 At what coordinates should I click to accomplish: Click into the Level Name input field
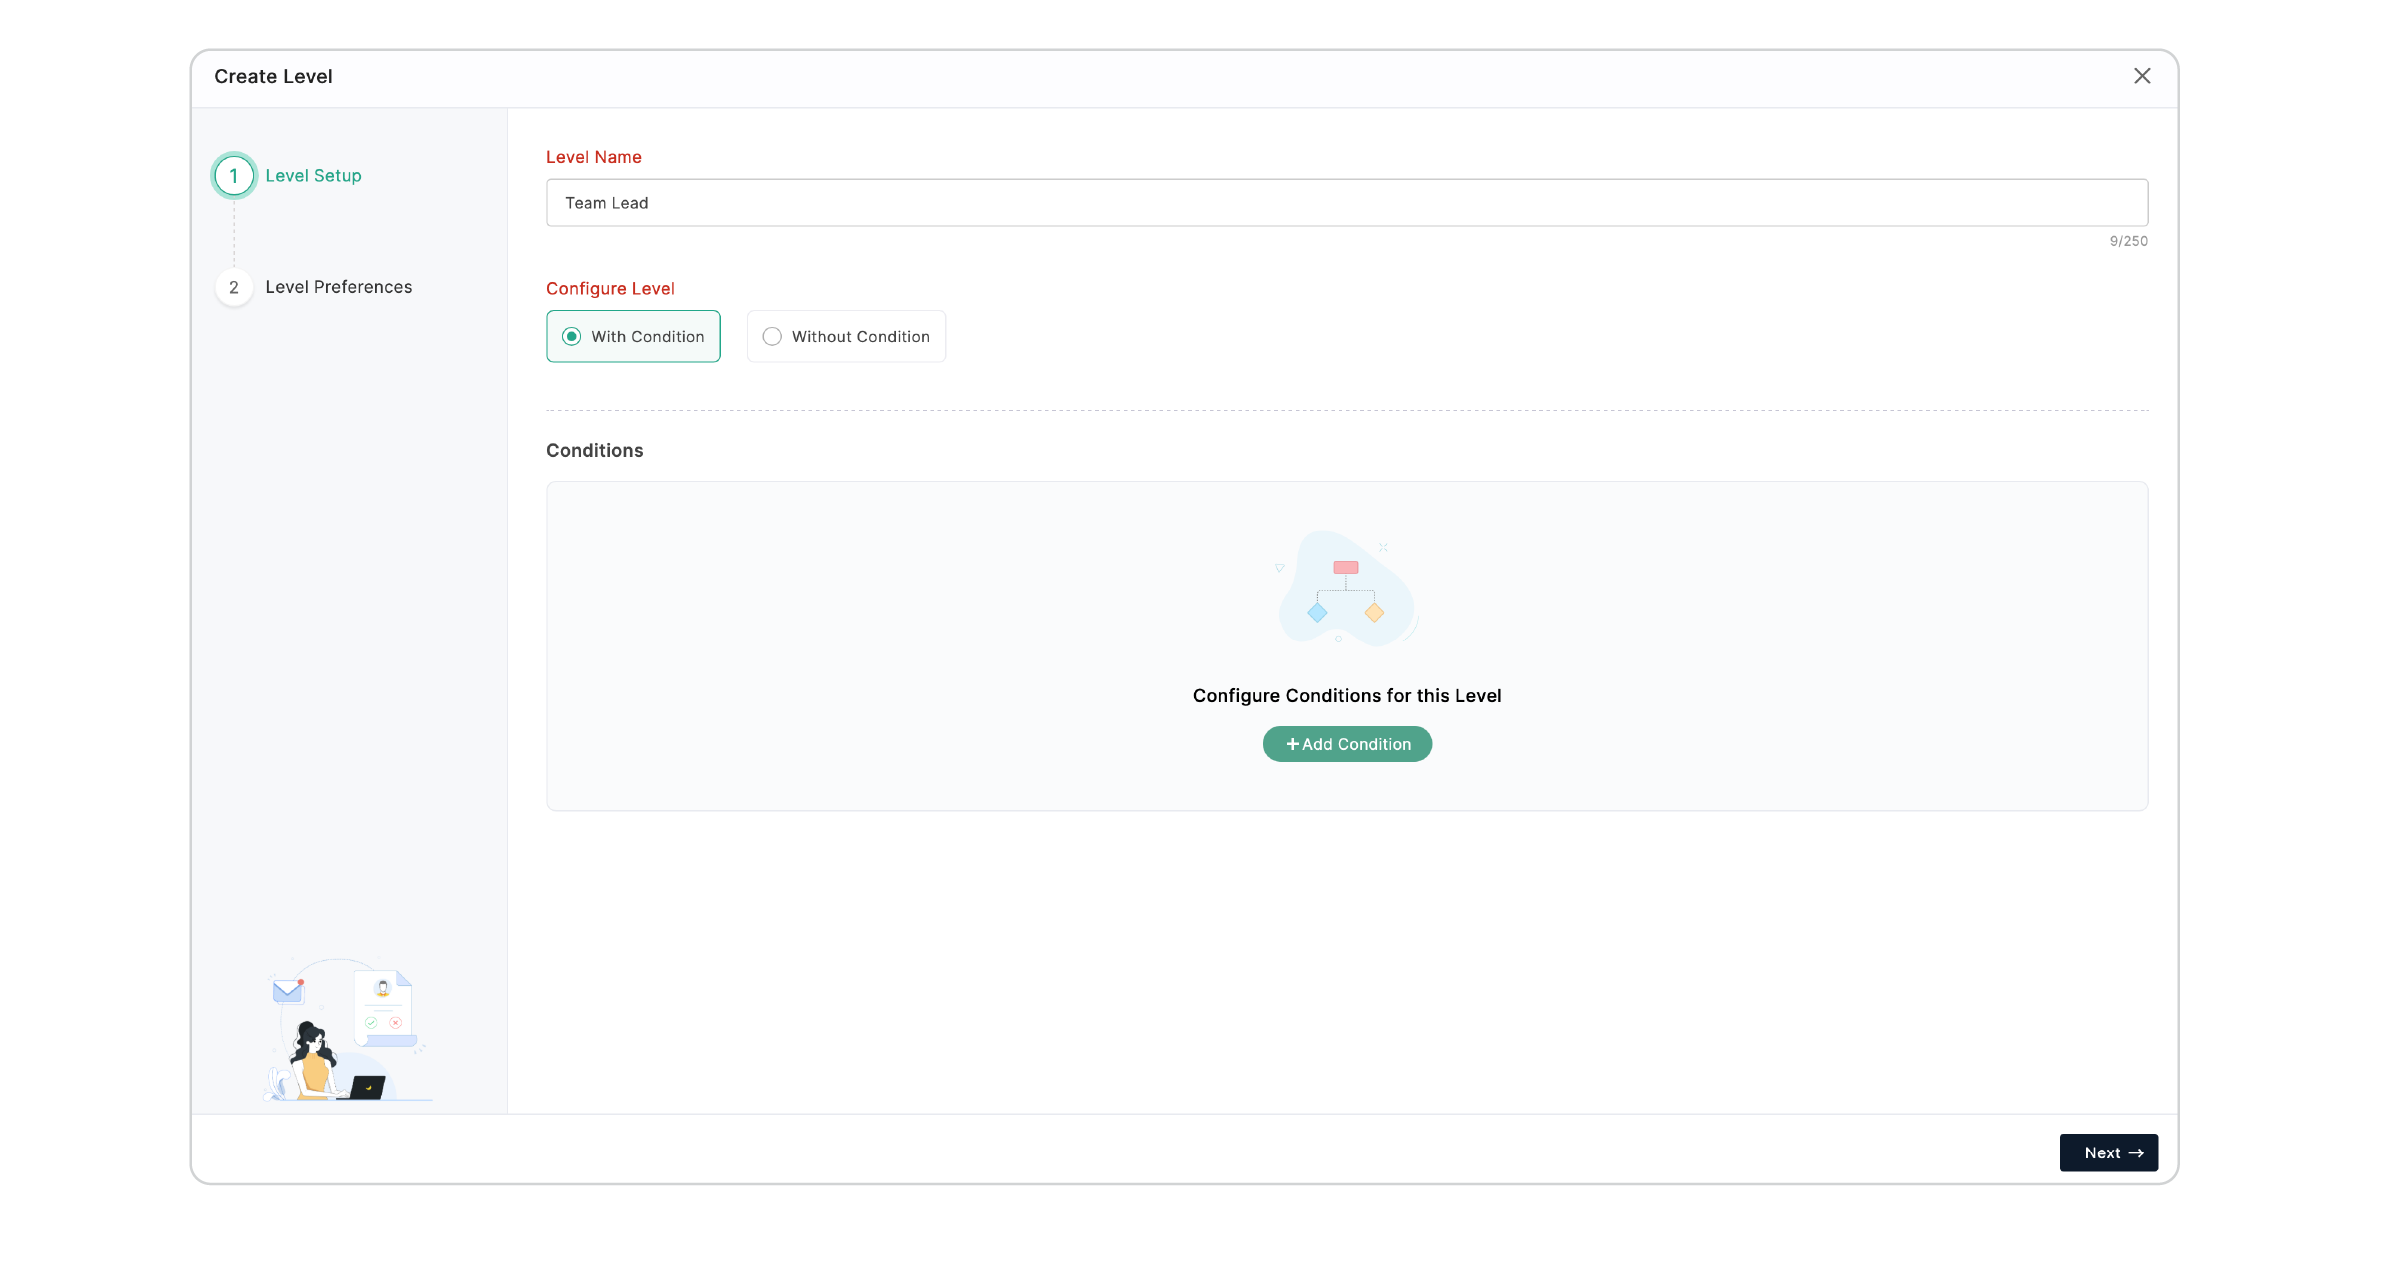[1346, 203]
